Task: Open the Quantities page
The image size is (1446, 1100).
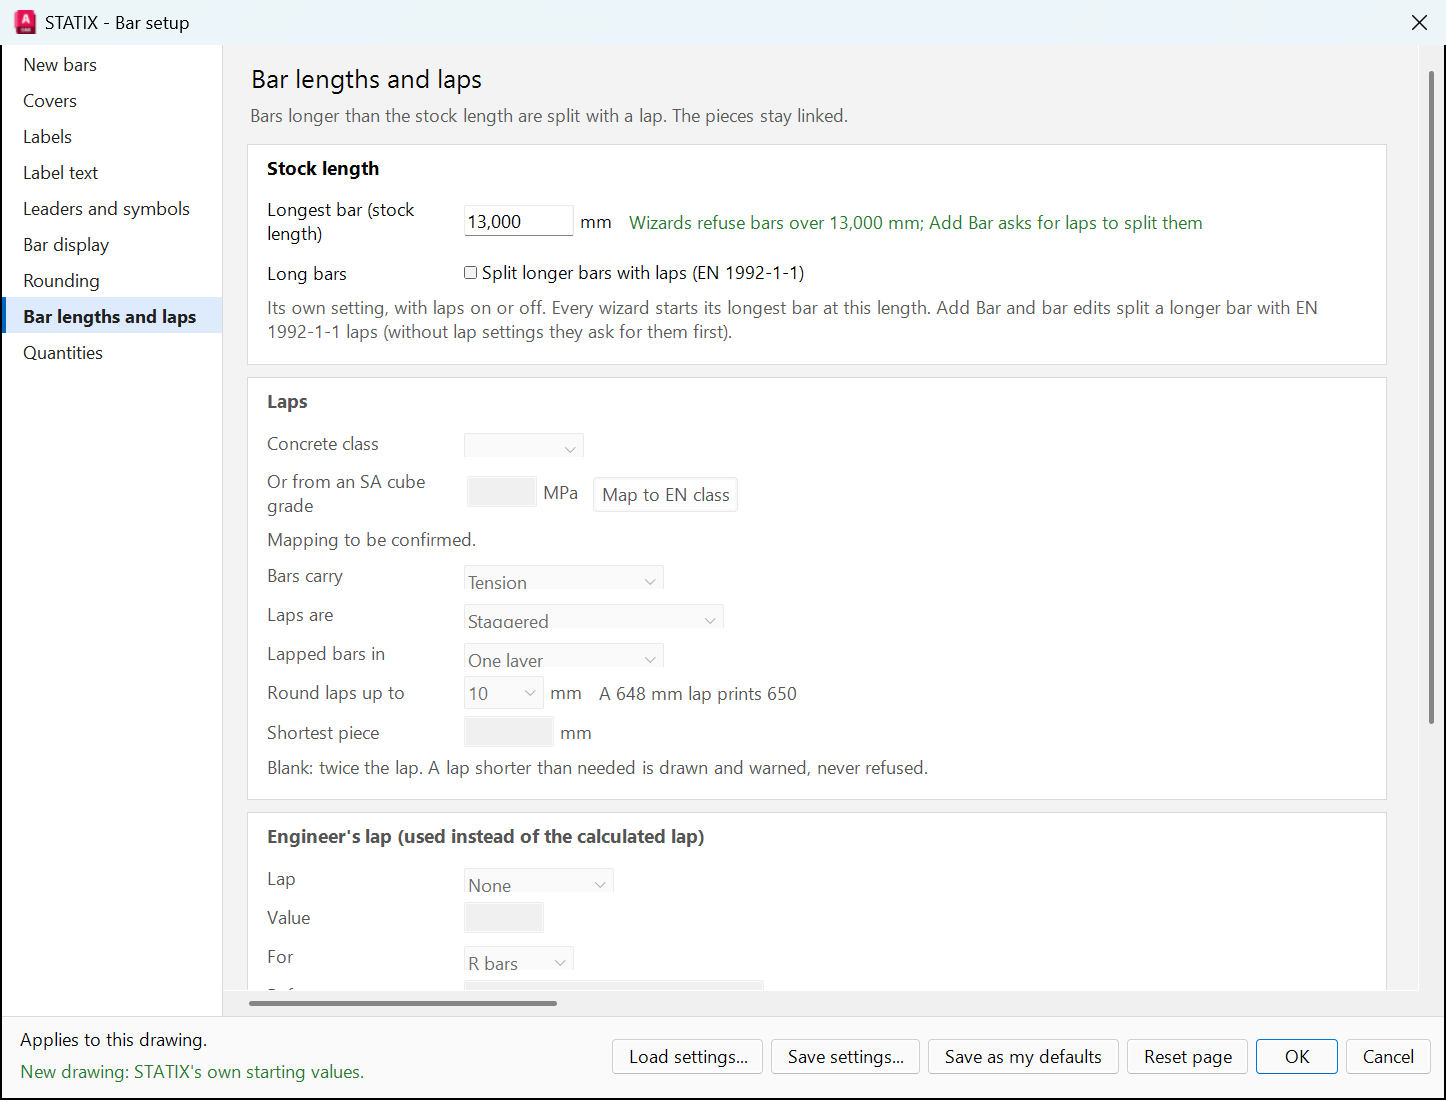Action: tap(112, 353)
